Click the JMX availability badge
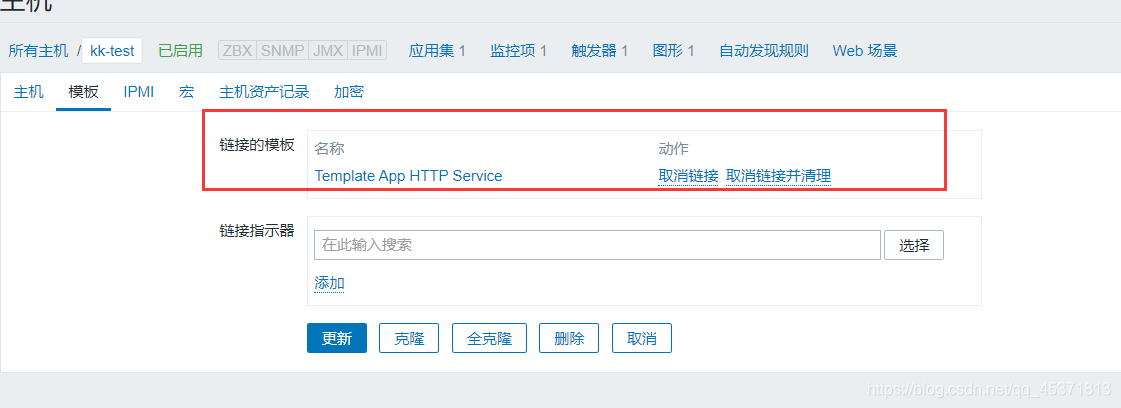This screenshot has width=1121, height=408. pos(328,50)
